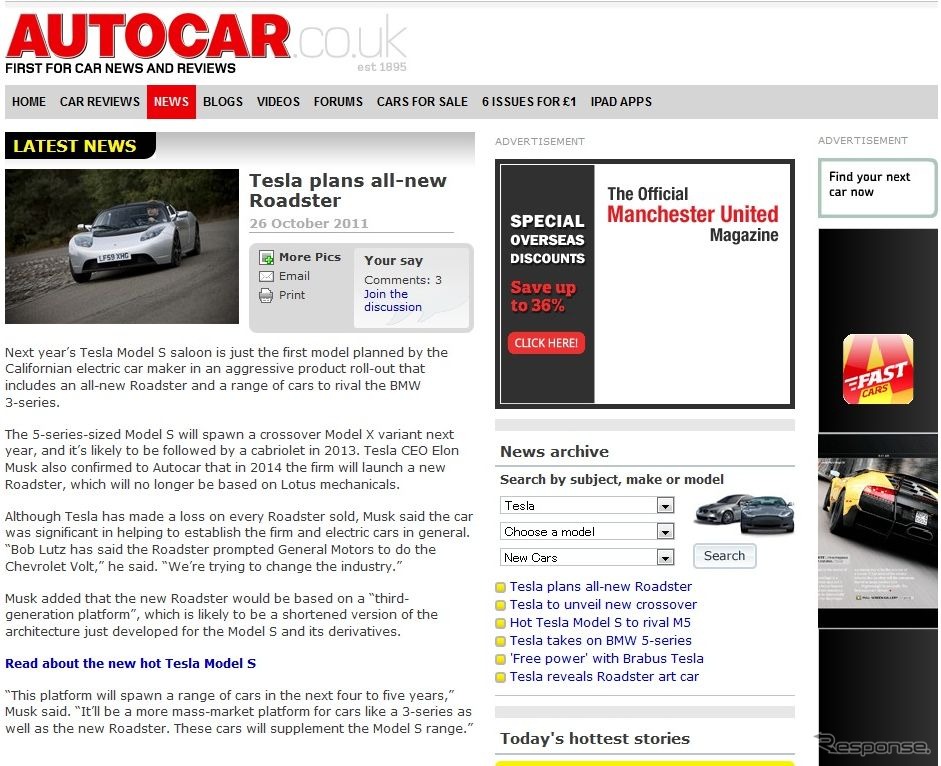Go to the Car Reviews menu item
Screen dimensions: 941x766
[100, 102]
